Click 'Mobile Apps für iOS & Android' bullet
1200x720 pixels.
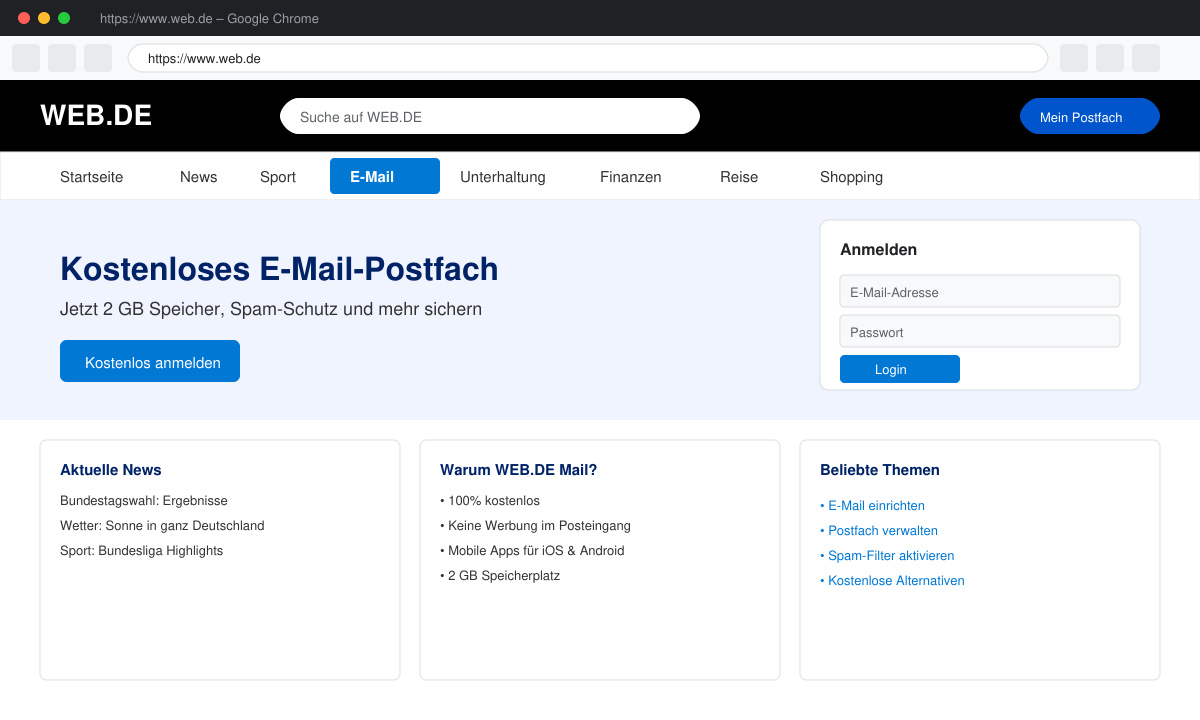[532, 550]
